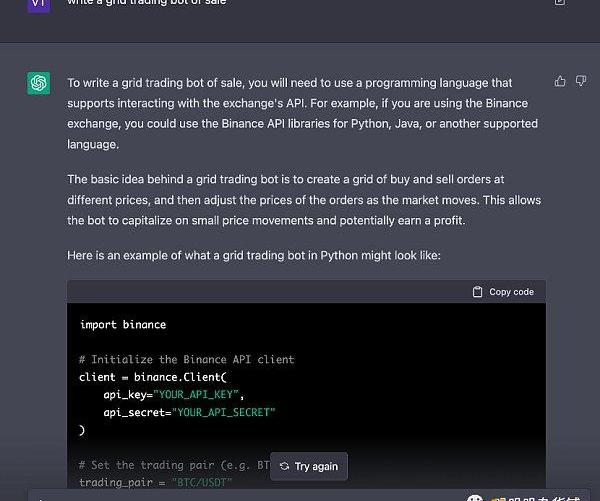The image size is (600, 501).
Task: Click the "# Set the trading pair" comment
Action: (x=170, y=465)
